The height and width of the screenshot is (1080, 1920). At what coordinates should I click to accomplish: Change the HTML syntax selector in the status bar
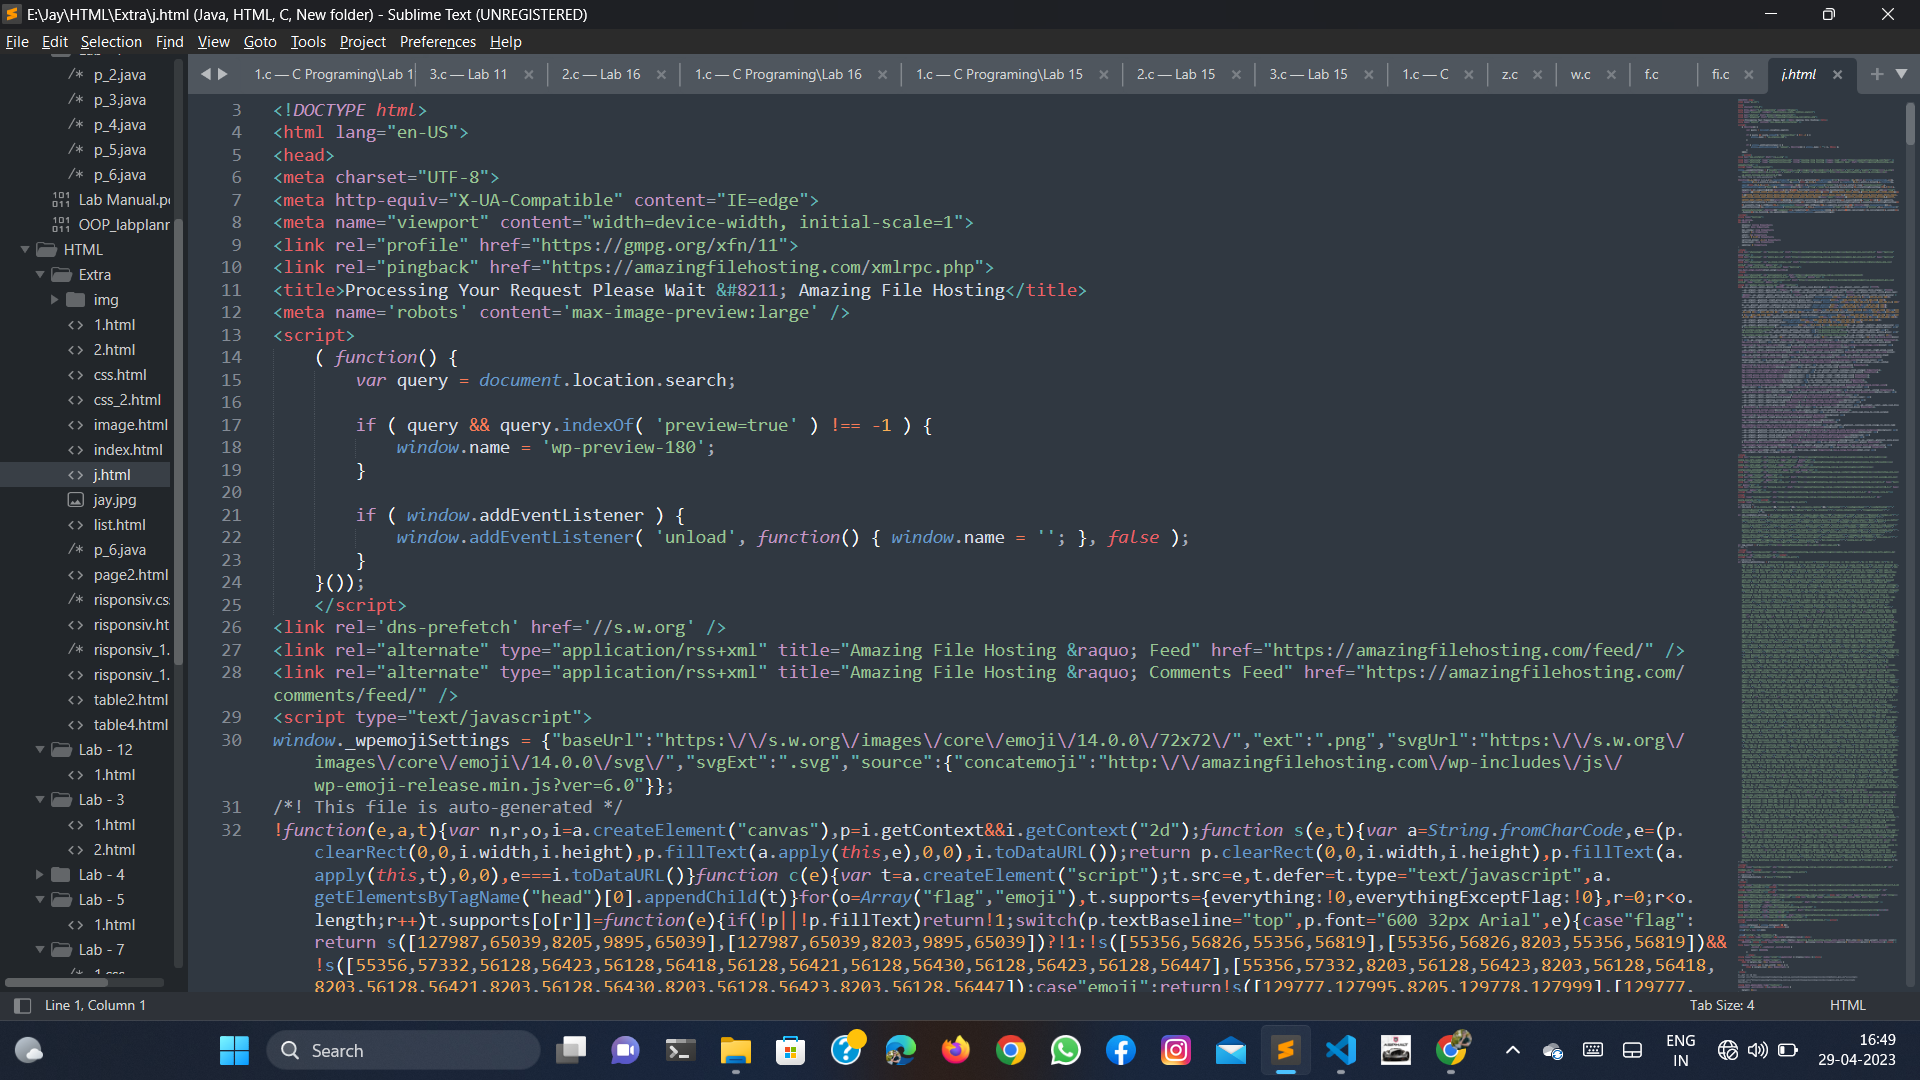pos(1847,1005)
